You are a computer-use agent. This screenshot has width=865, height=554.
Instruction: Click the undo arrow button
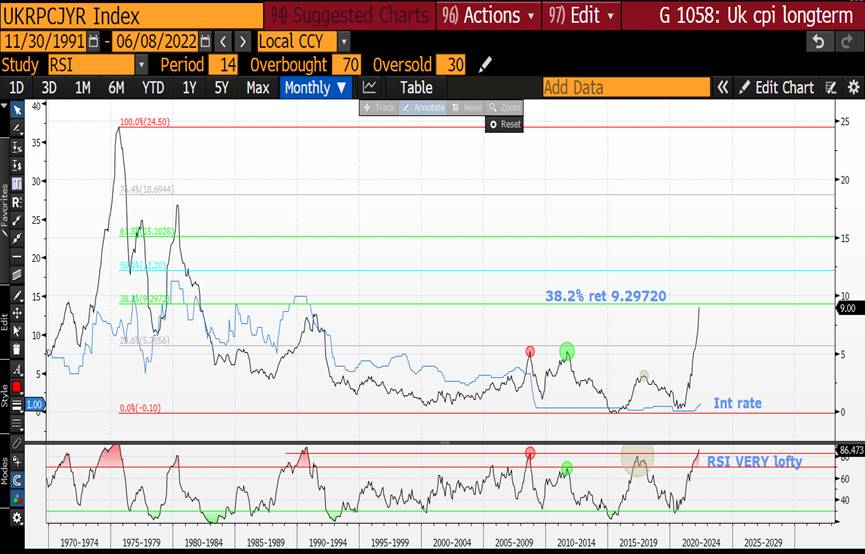819,42
